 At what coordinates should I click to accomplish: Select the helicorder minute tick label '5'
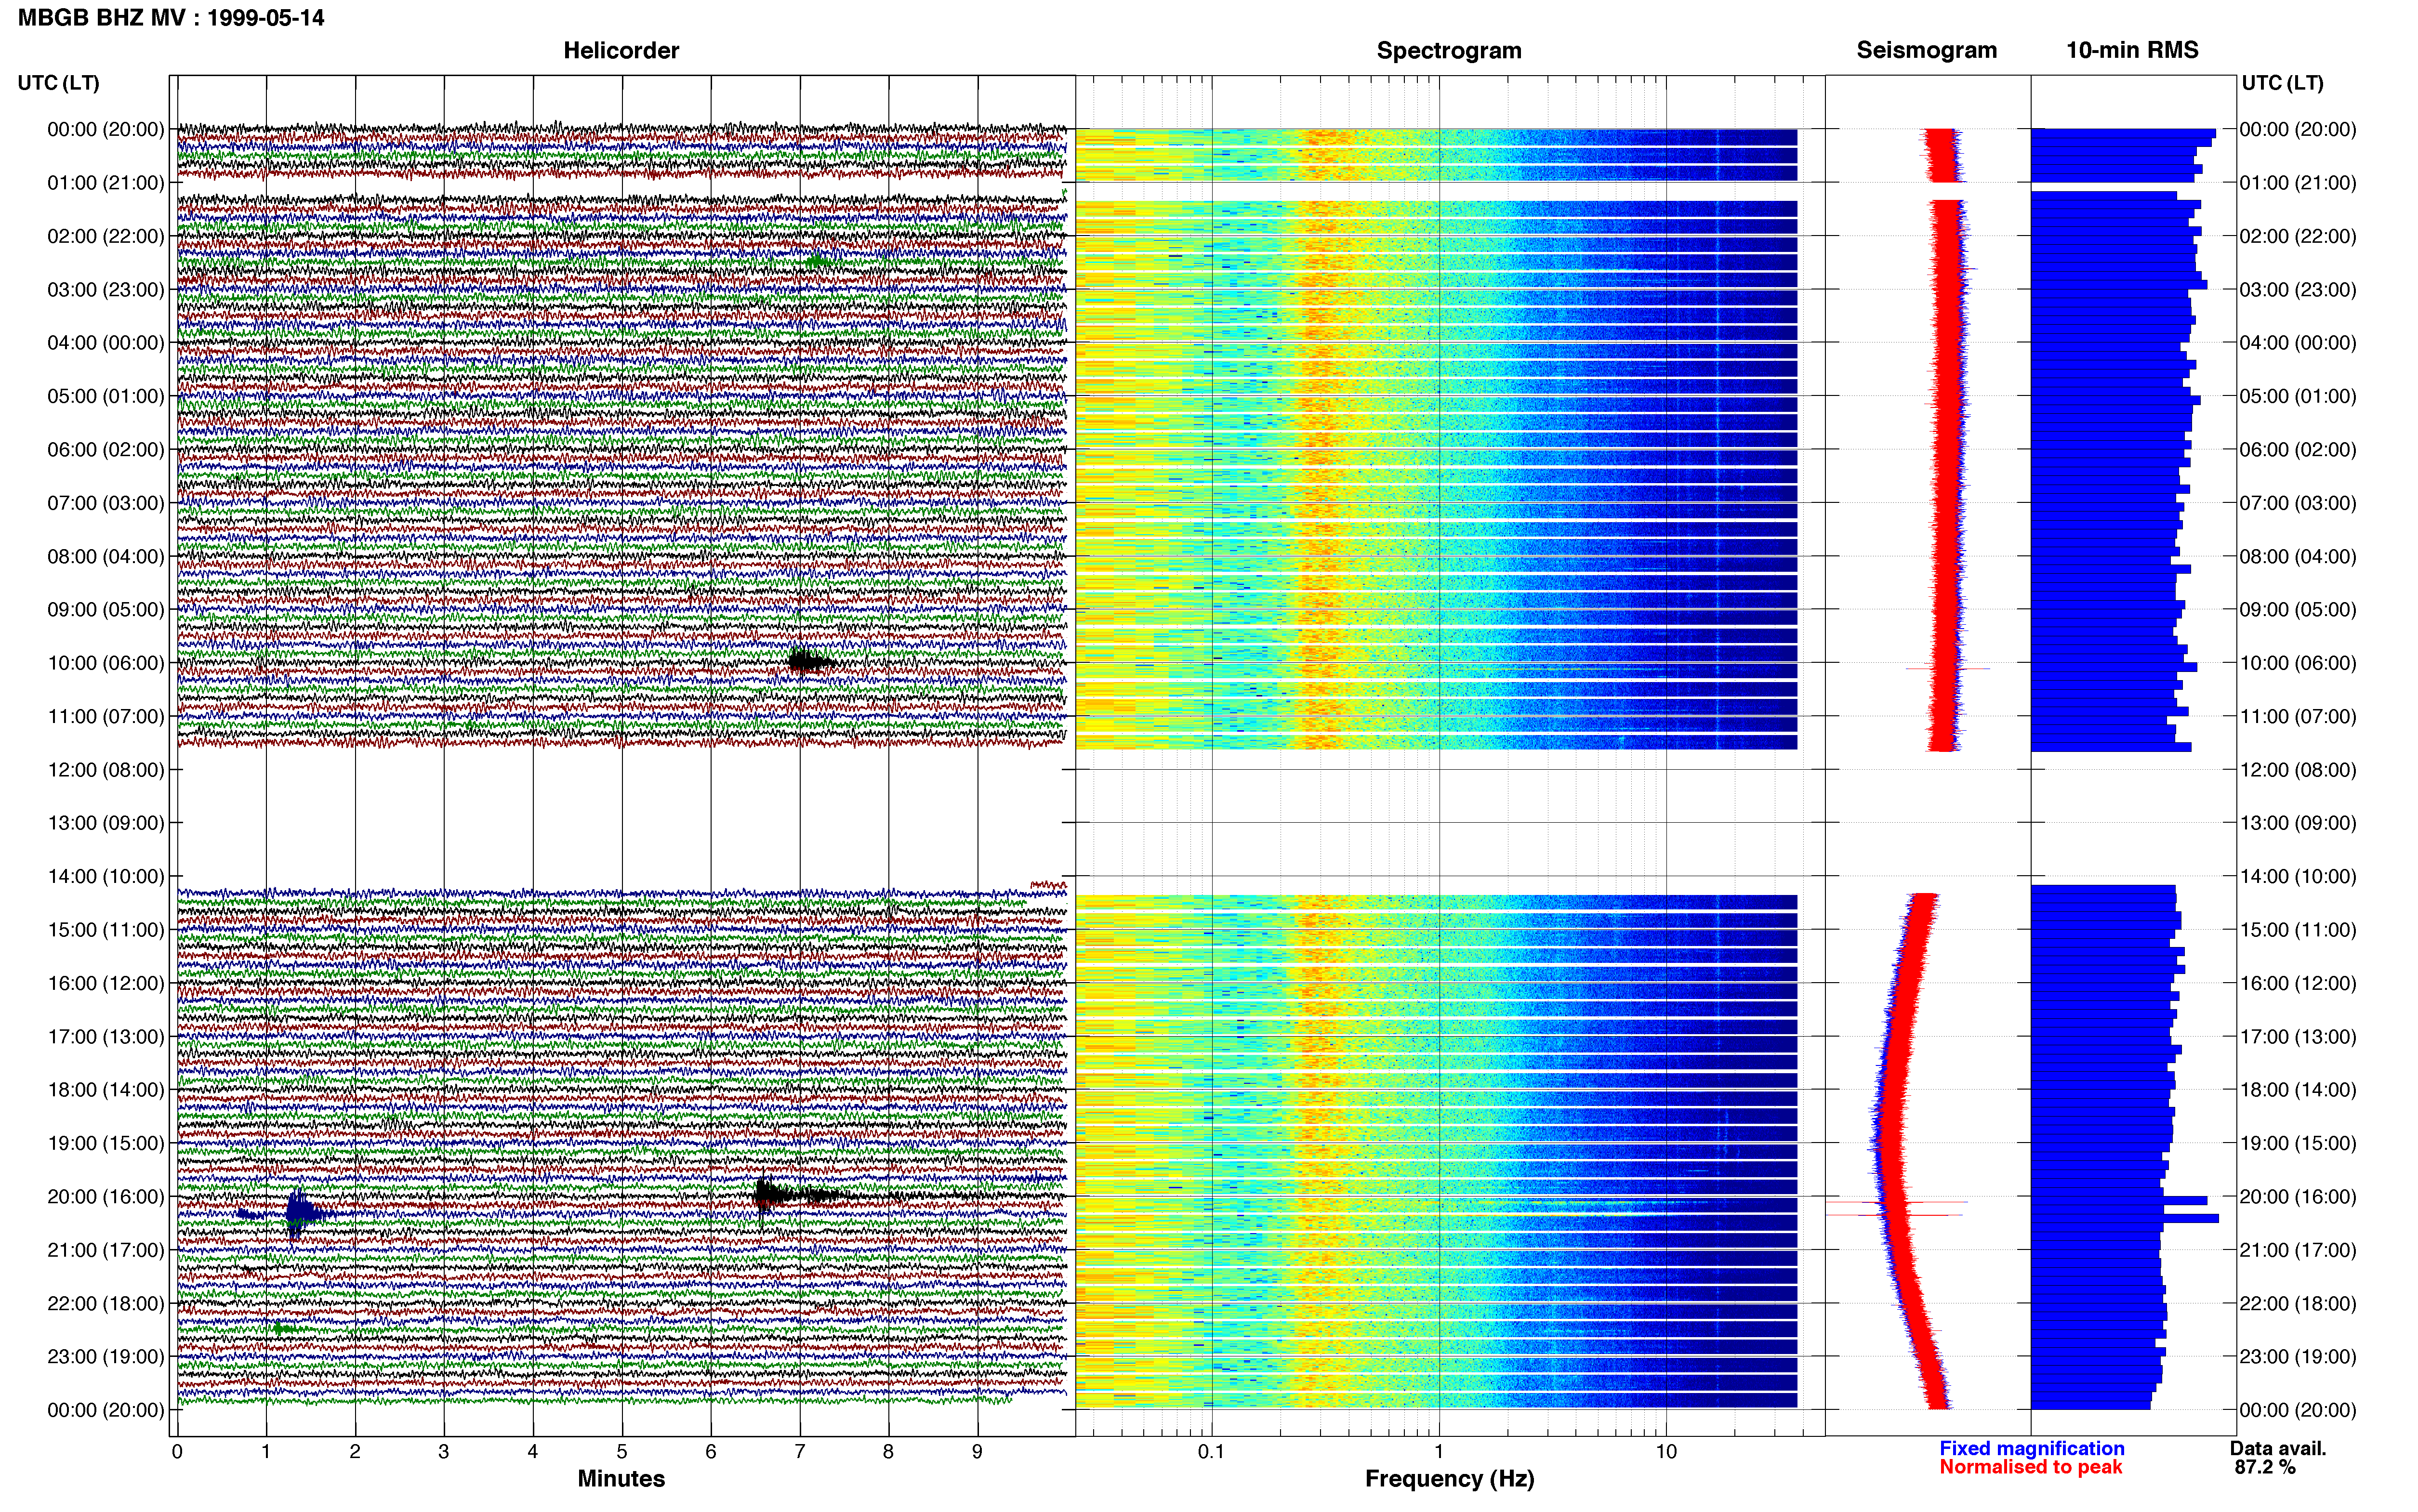(622, 1452)
